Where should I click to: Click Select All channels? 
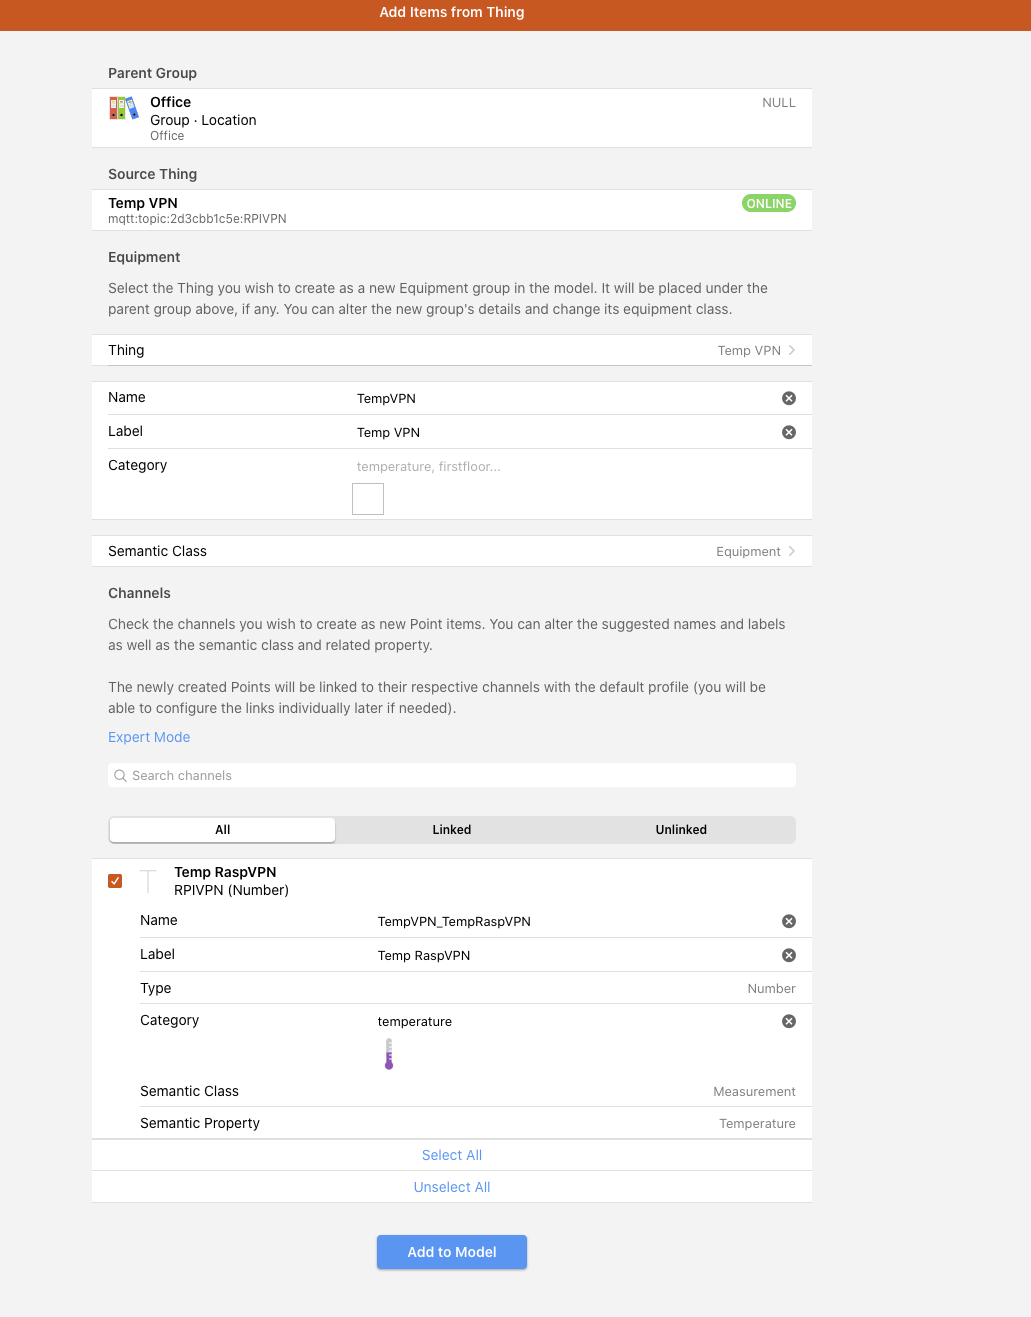tap(451, 1155)
